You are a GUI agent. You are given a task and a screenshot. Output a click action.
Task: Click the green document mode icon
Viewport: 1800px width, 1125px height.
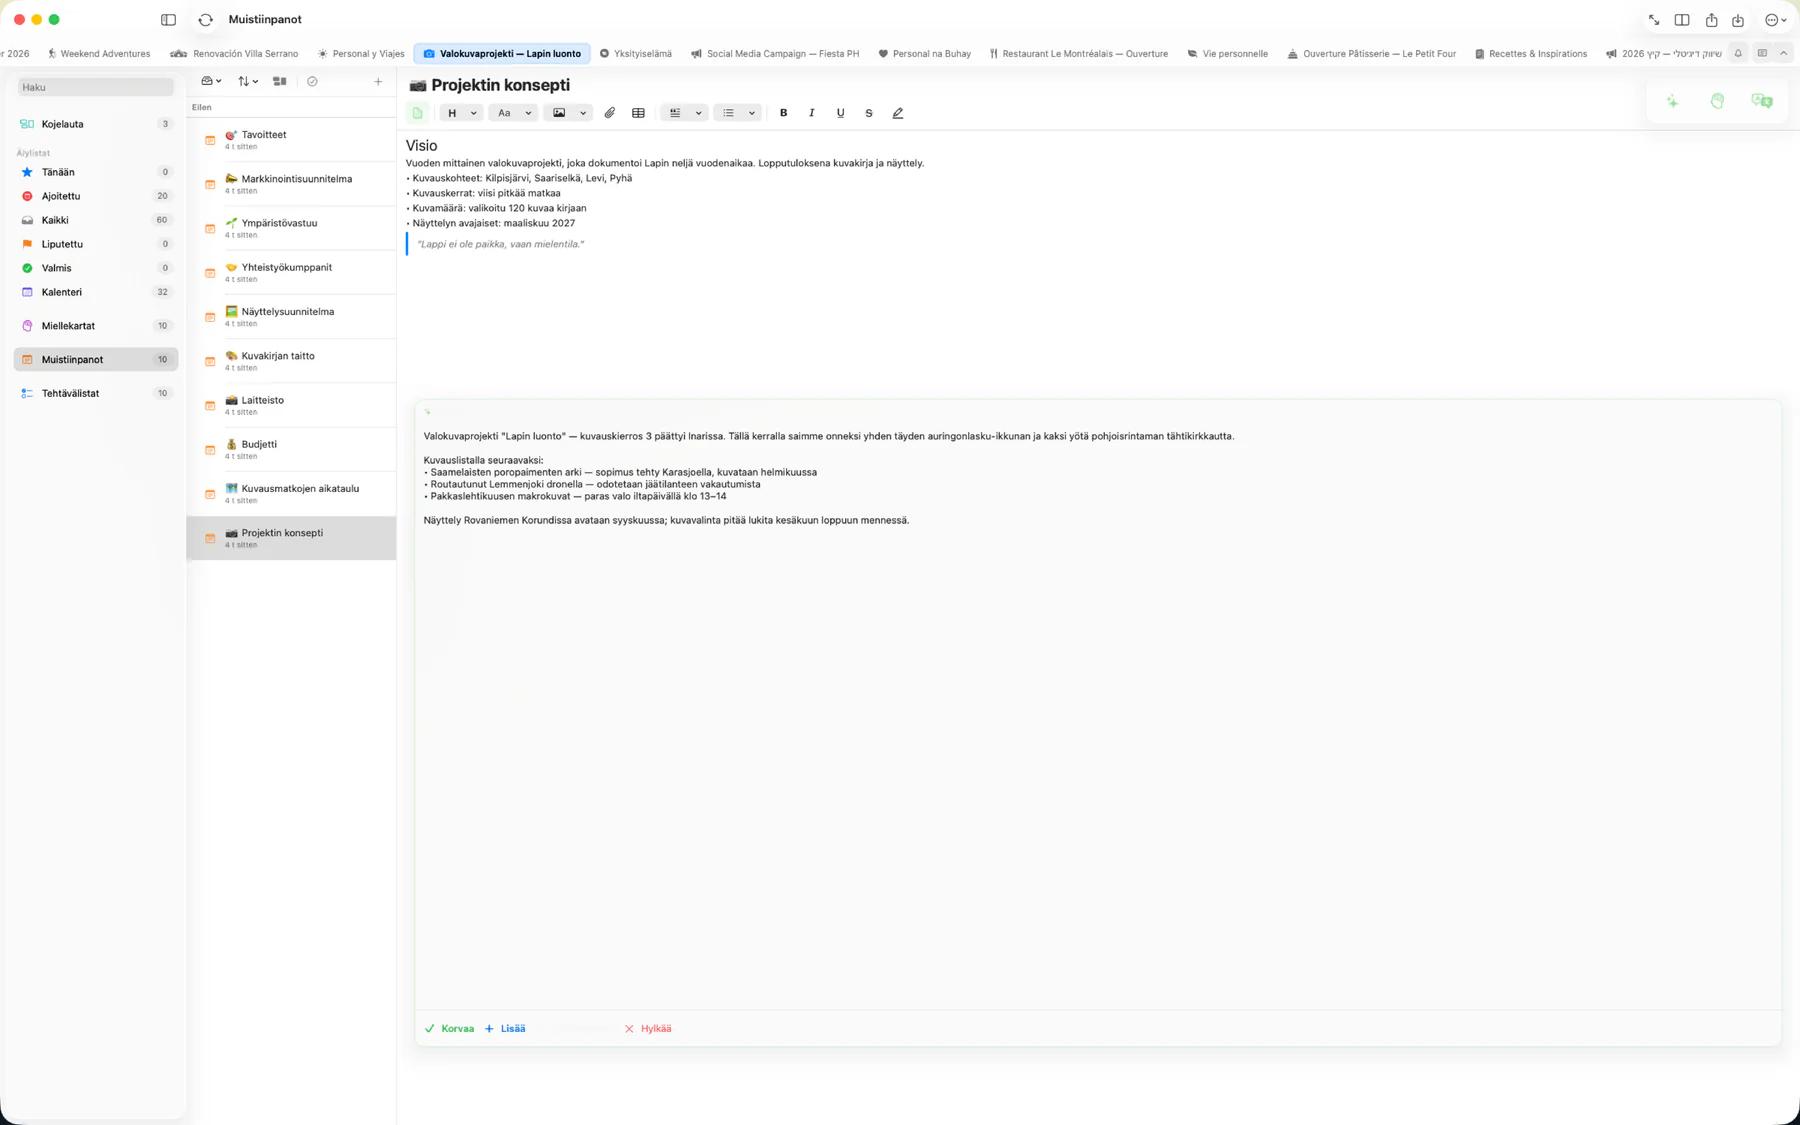pyautogui.click(x=418, y=113)
